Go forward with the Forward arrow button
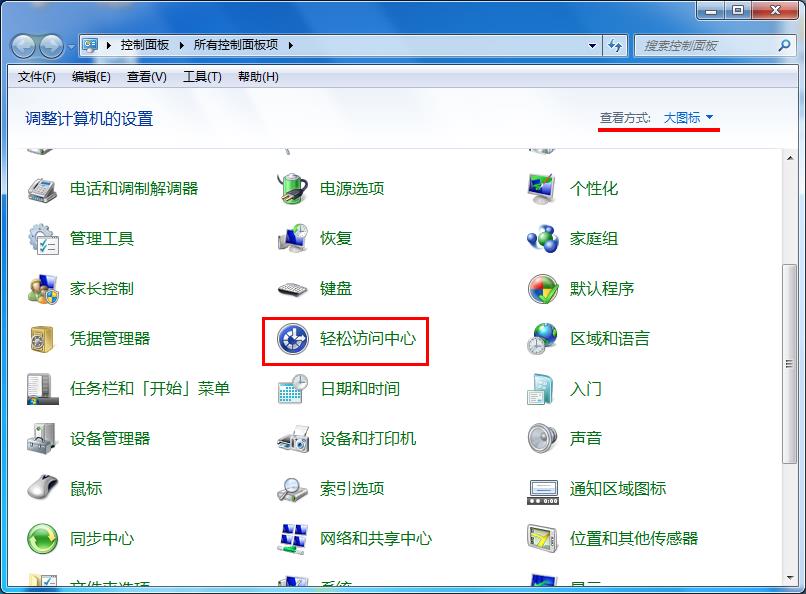 (51, 46)
